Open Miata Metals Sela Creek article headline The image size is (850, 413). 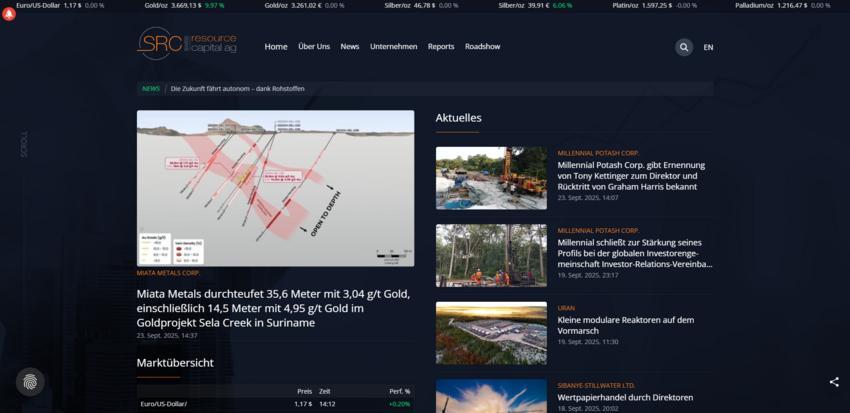(273, 308)
